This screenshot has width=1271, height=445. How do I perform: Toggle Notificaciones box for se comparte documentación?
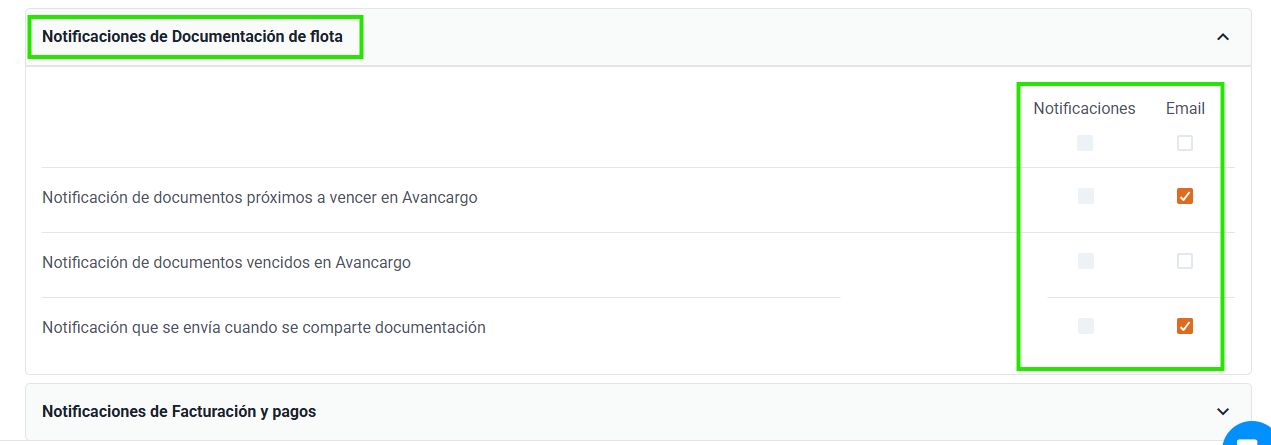(1086, 326)
